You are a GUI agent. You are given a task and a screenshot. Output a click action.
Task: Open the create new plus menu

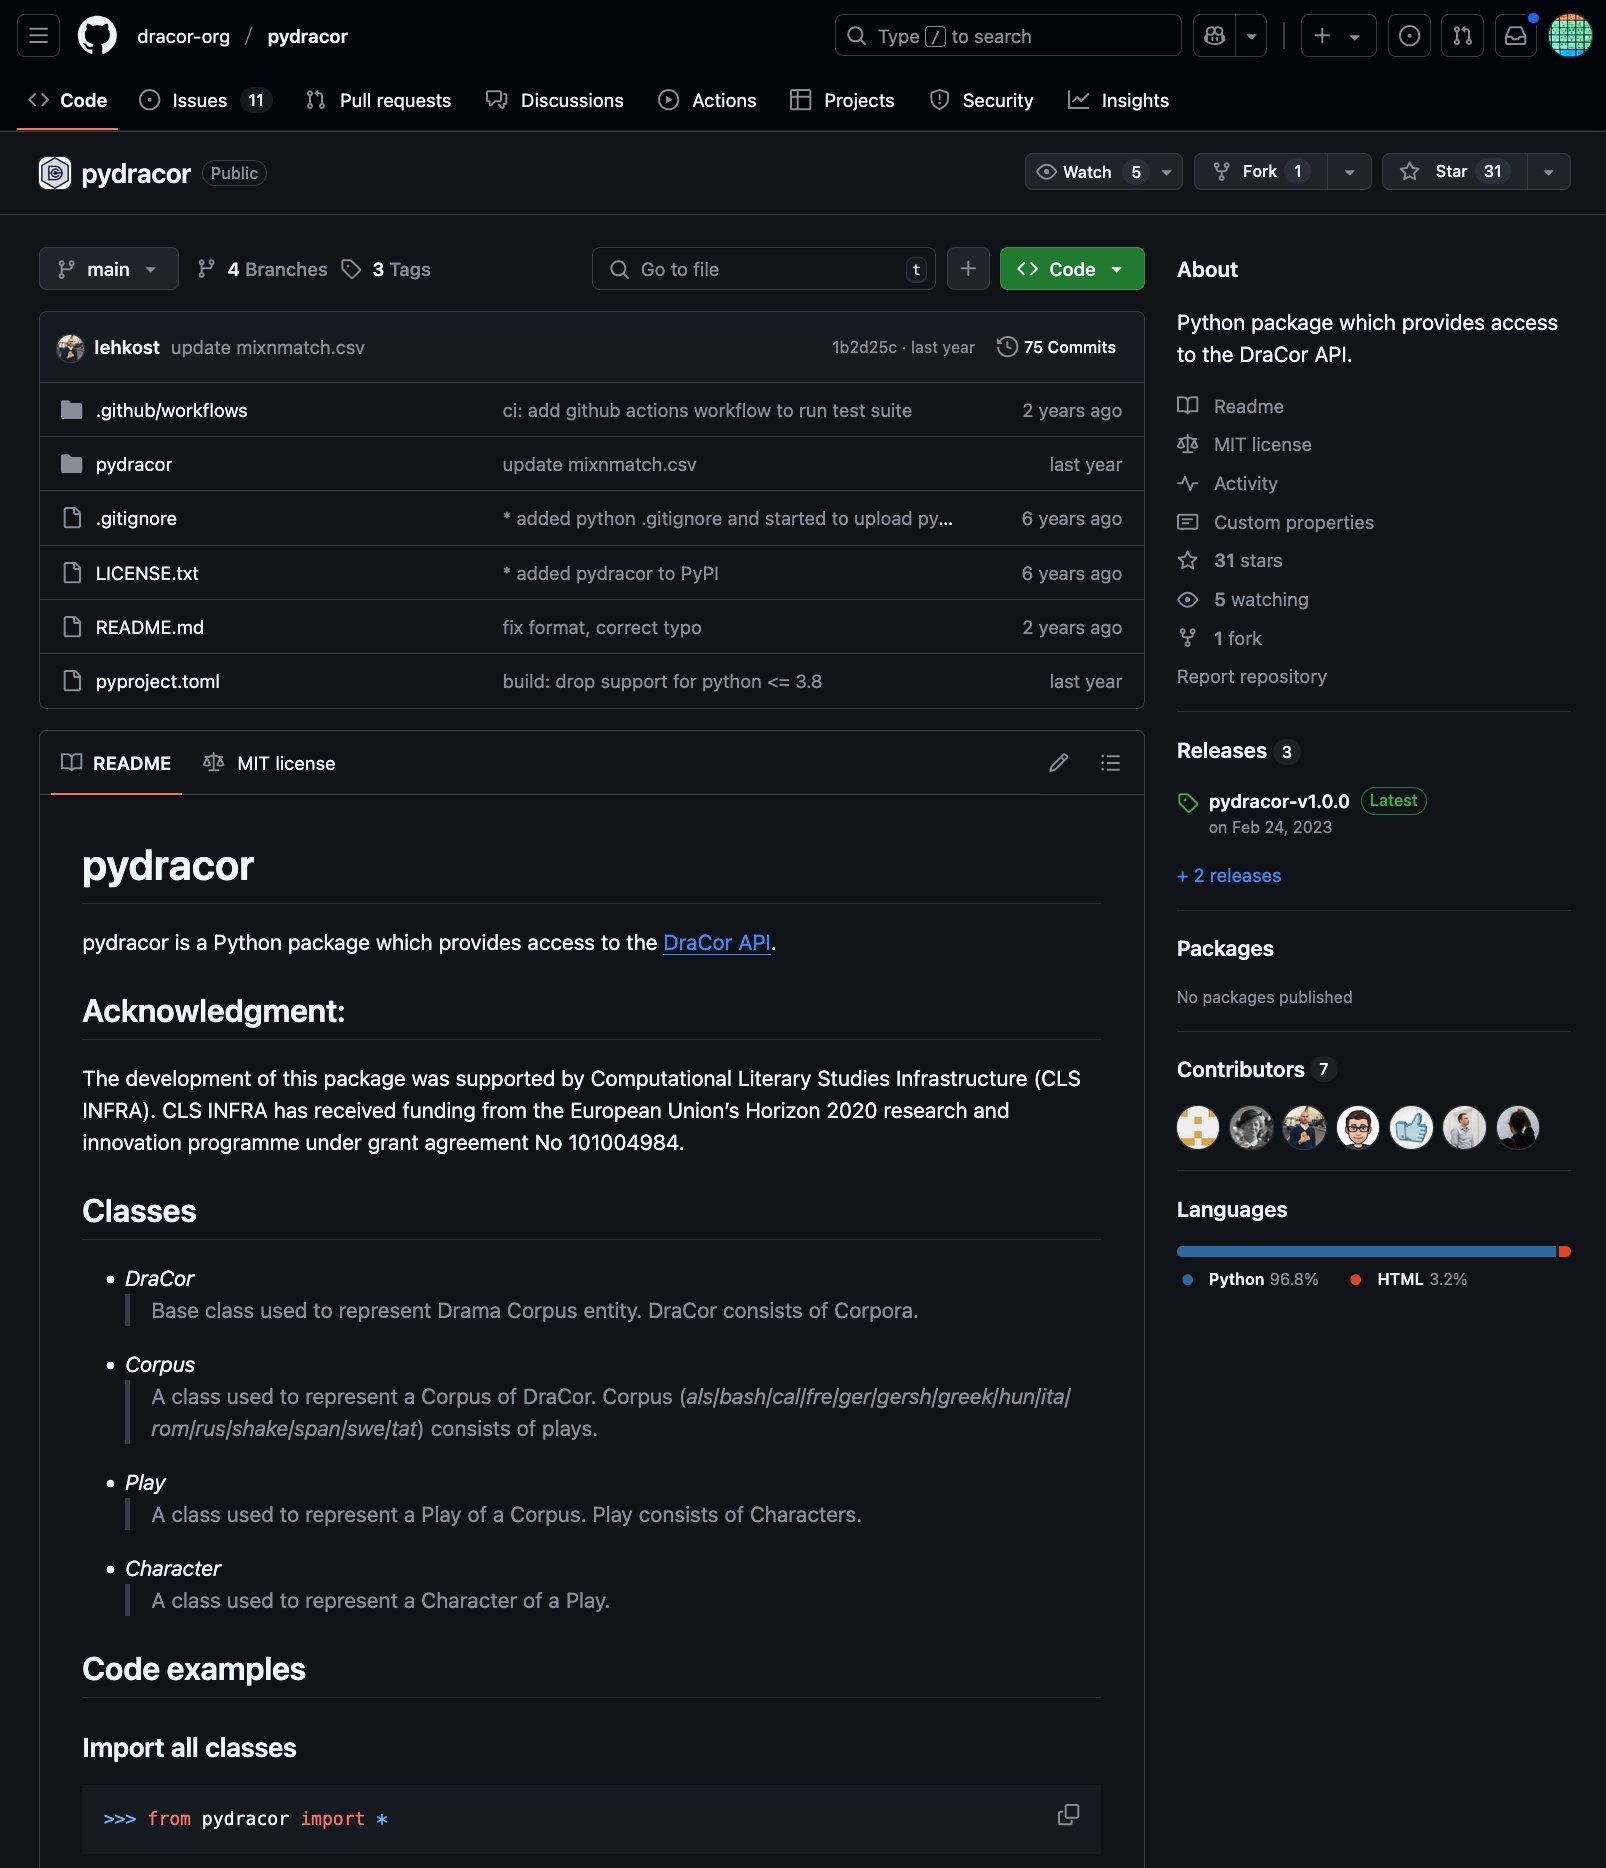coord(1338,36)
